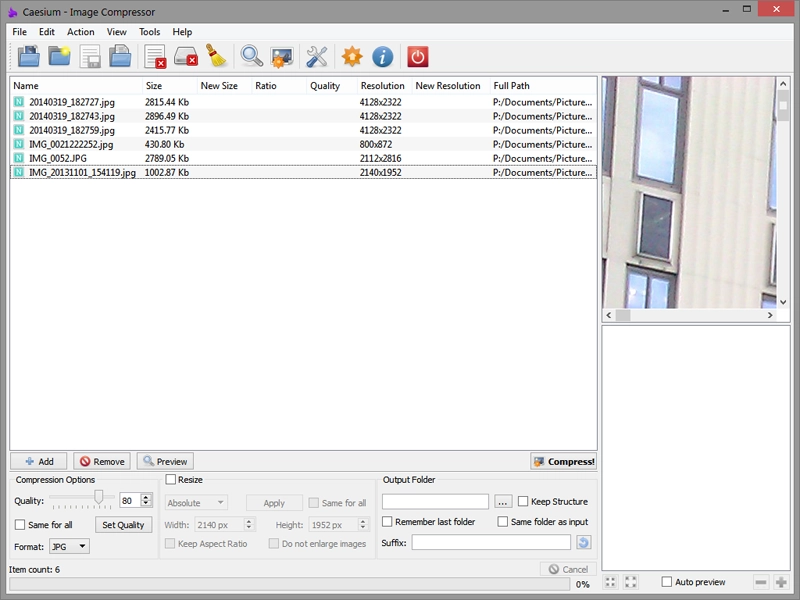Click the suffix reset refresh icon
This screenshot has height=600, width=800.
[x=584, y=542]
